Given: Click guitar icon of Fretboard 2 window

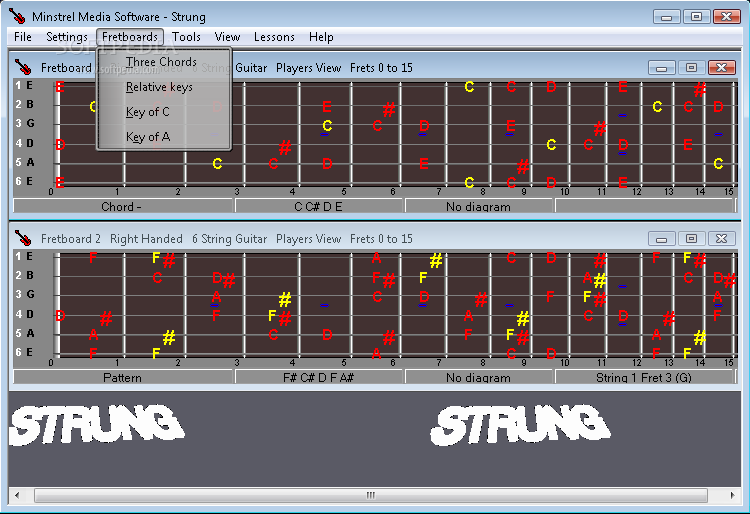Looking at the screenshot, I should pyautogui.click(x=22, y=238).
